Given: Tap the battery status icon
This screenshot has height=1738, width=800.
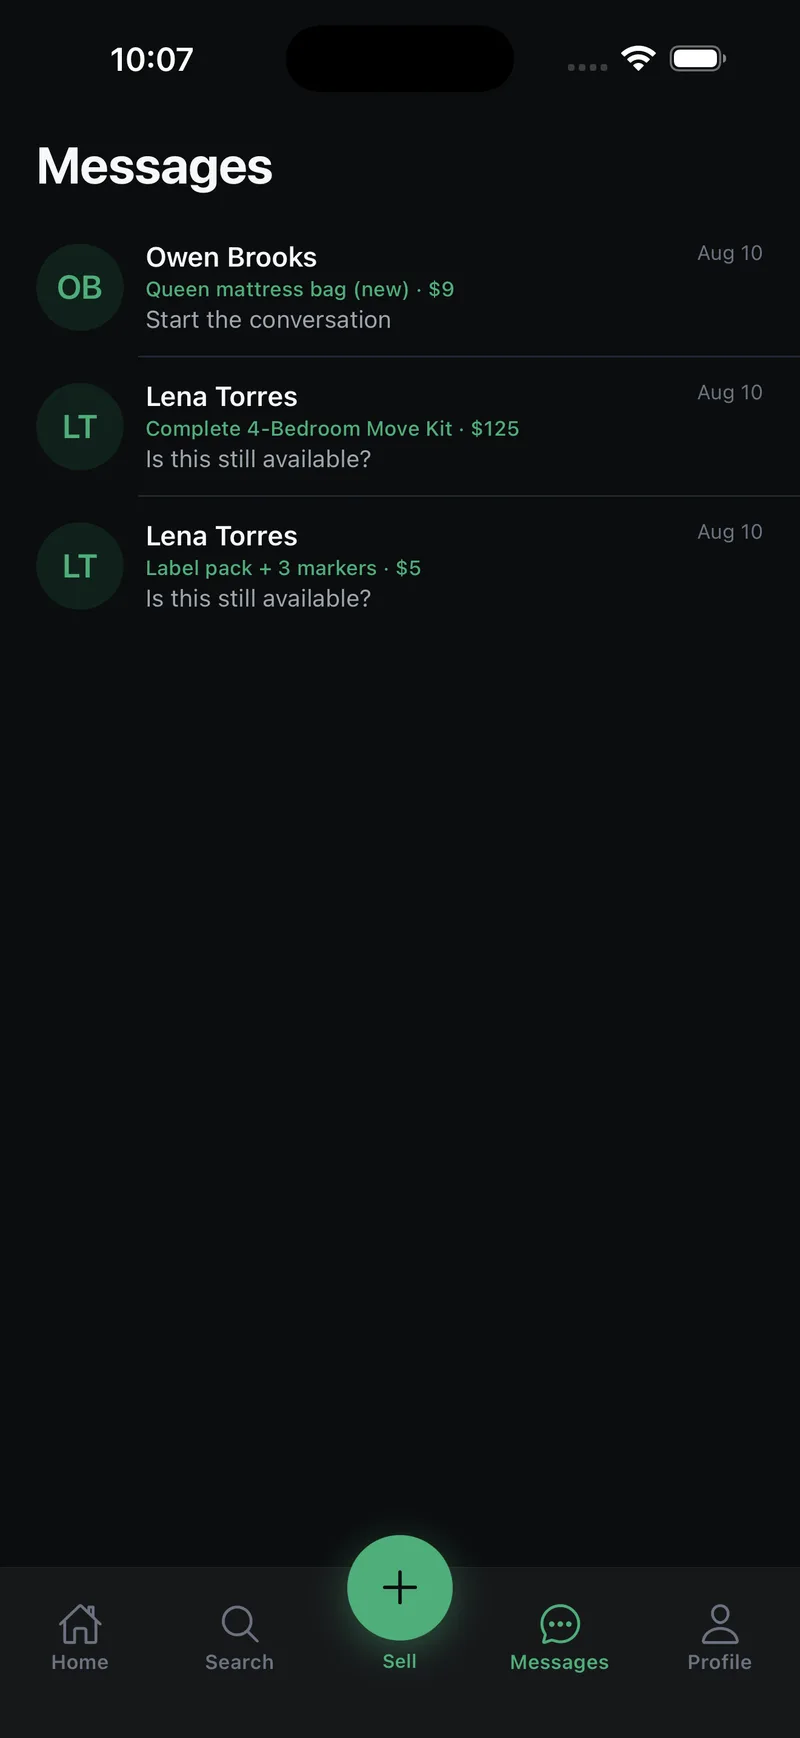Looking at the screenshot, I should [x=698, y=59].
